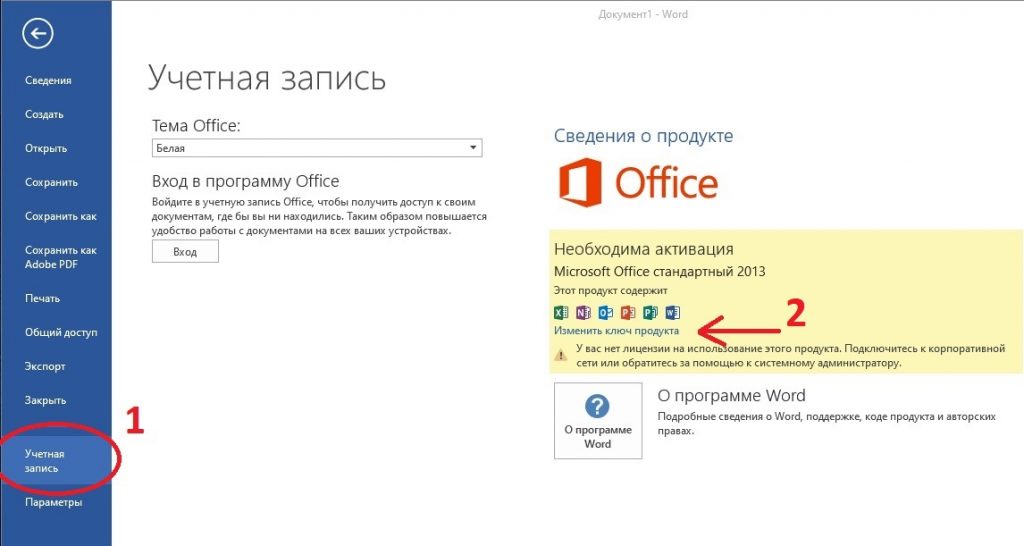Image resolution: width=1024 pixels, height=546 pixels.
Task: Click Закрыть in the sidebar
Action: (45, 400)
